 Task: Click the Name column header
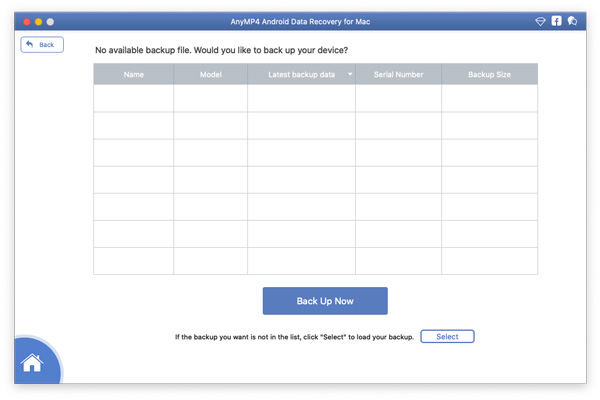(x=134, y=74)
